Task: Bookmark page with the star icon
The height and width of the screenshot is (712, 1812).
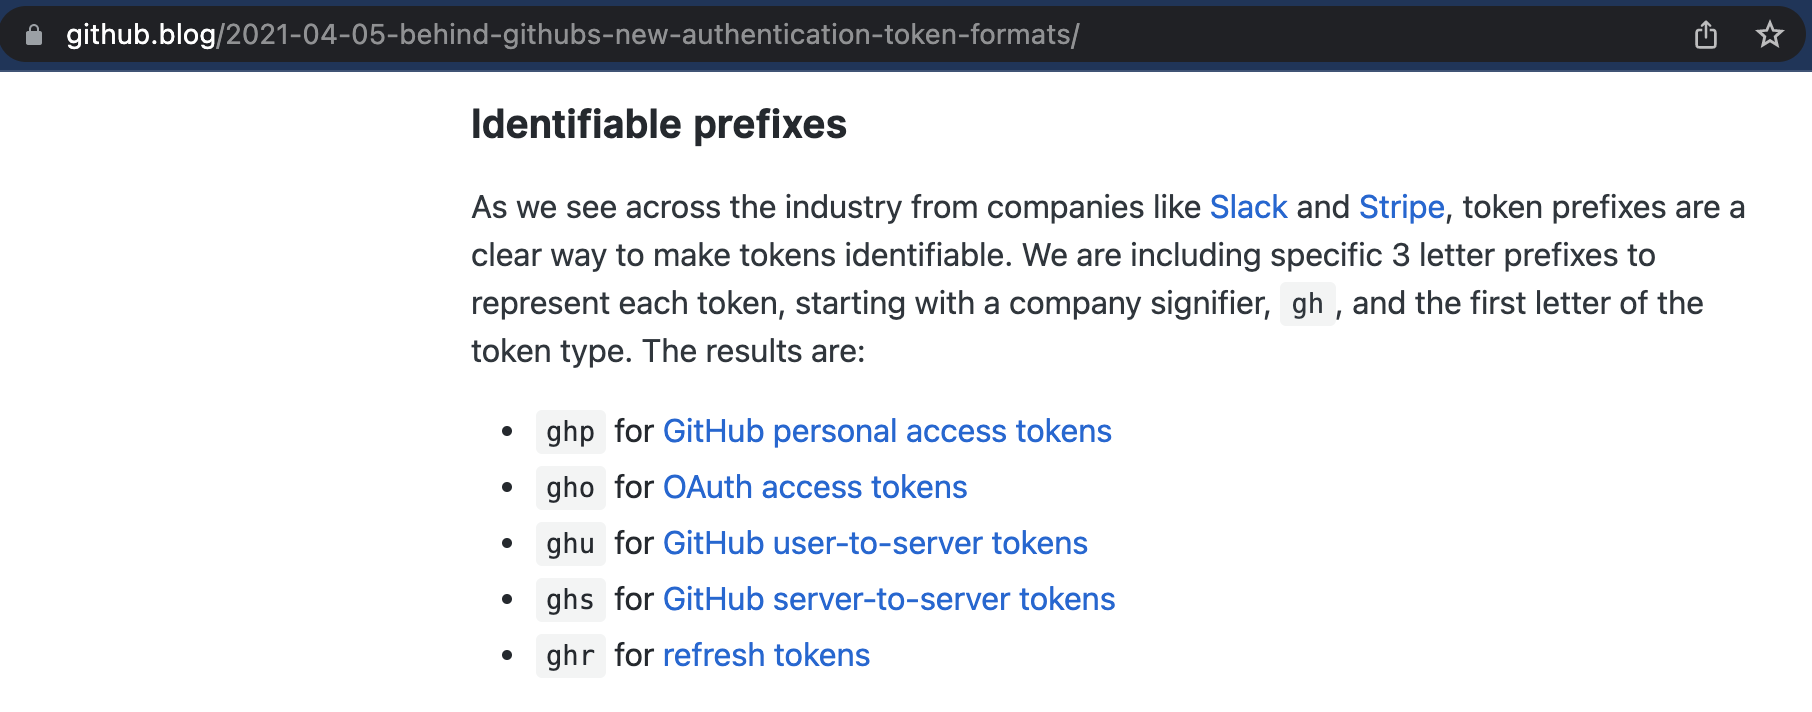Action: [1770, 35]
